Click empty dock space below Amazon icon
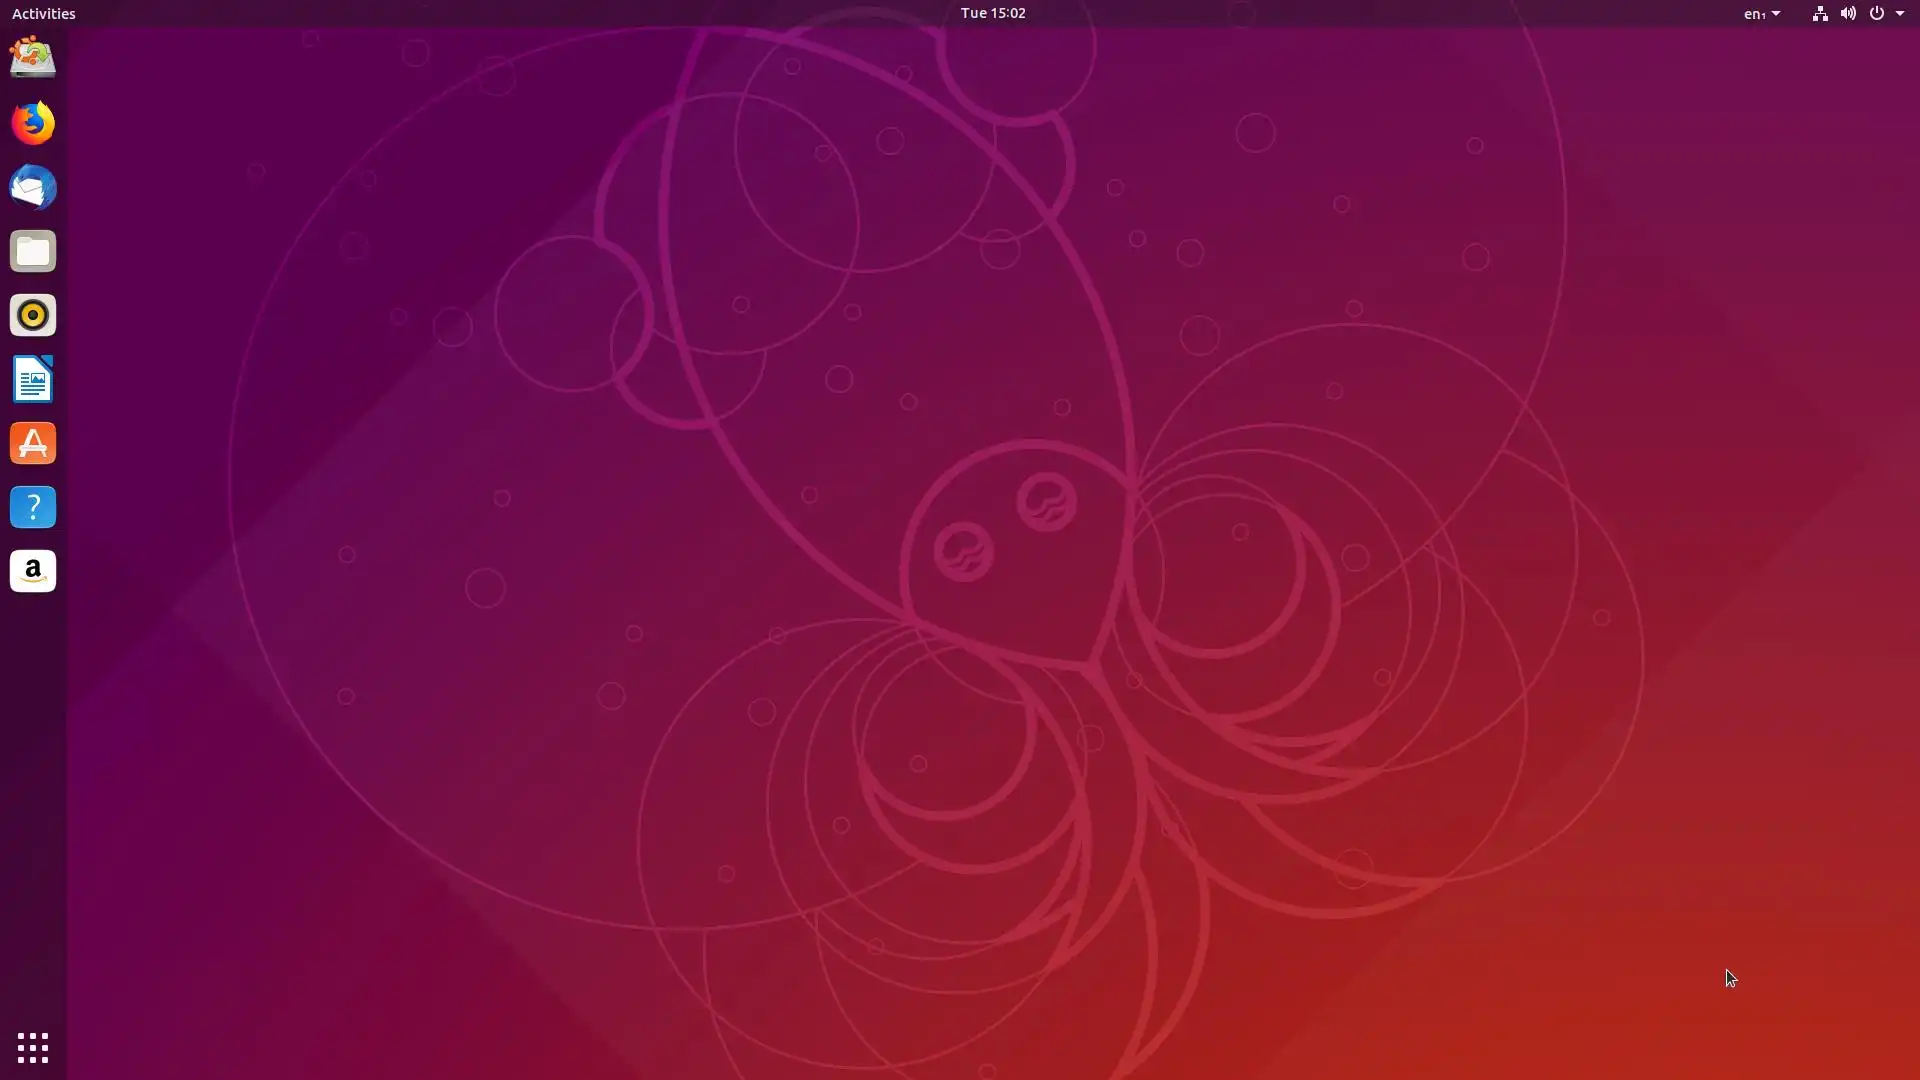 coord(33,800)
